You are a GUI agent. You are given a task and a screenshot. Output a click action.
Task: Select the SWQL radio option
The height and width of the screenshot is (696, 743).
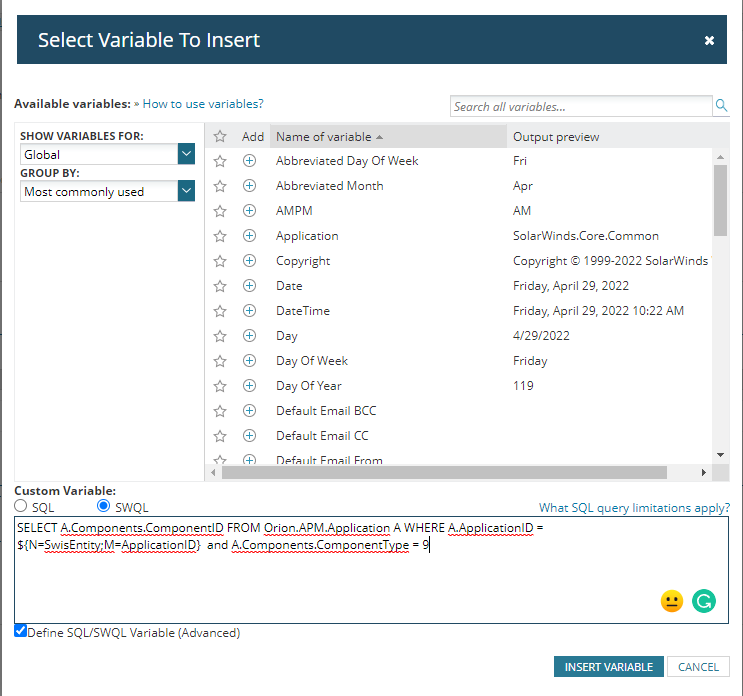pyautogui.click(x=104, y=506)
